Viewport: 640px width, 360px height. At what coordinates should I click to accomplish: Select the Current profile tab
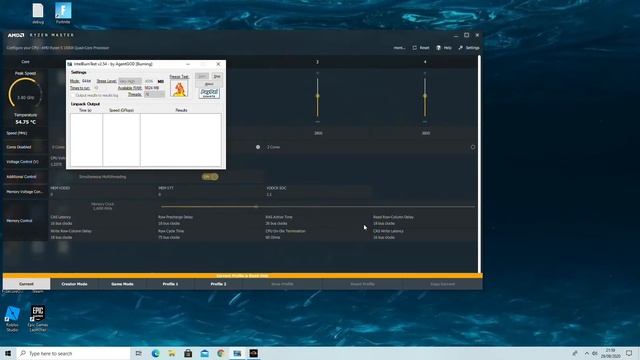point(26,284)
